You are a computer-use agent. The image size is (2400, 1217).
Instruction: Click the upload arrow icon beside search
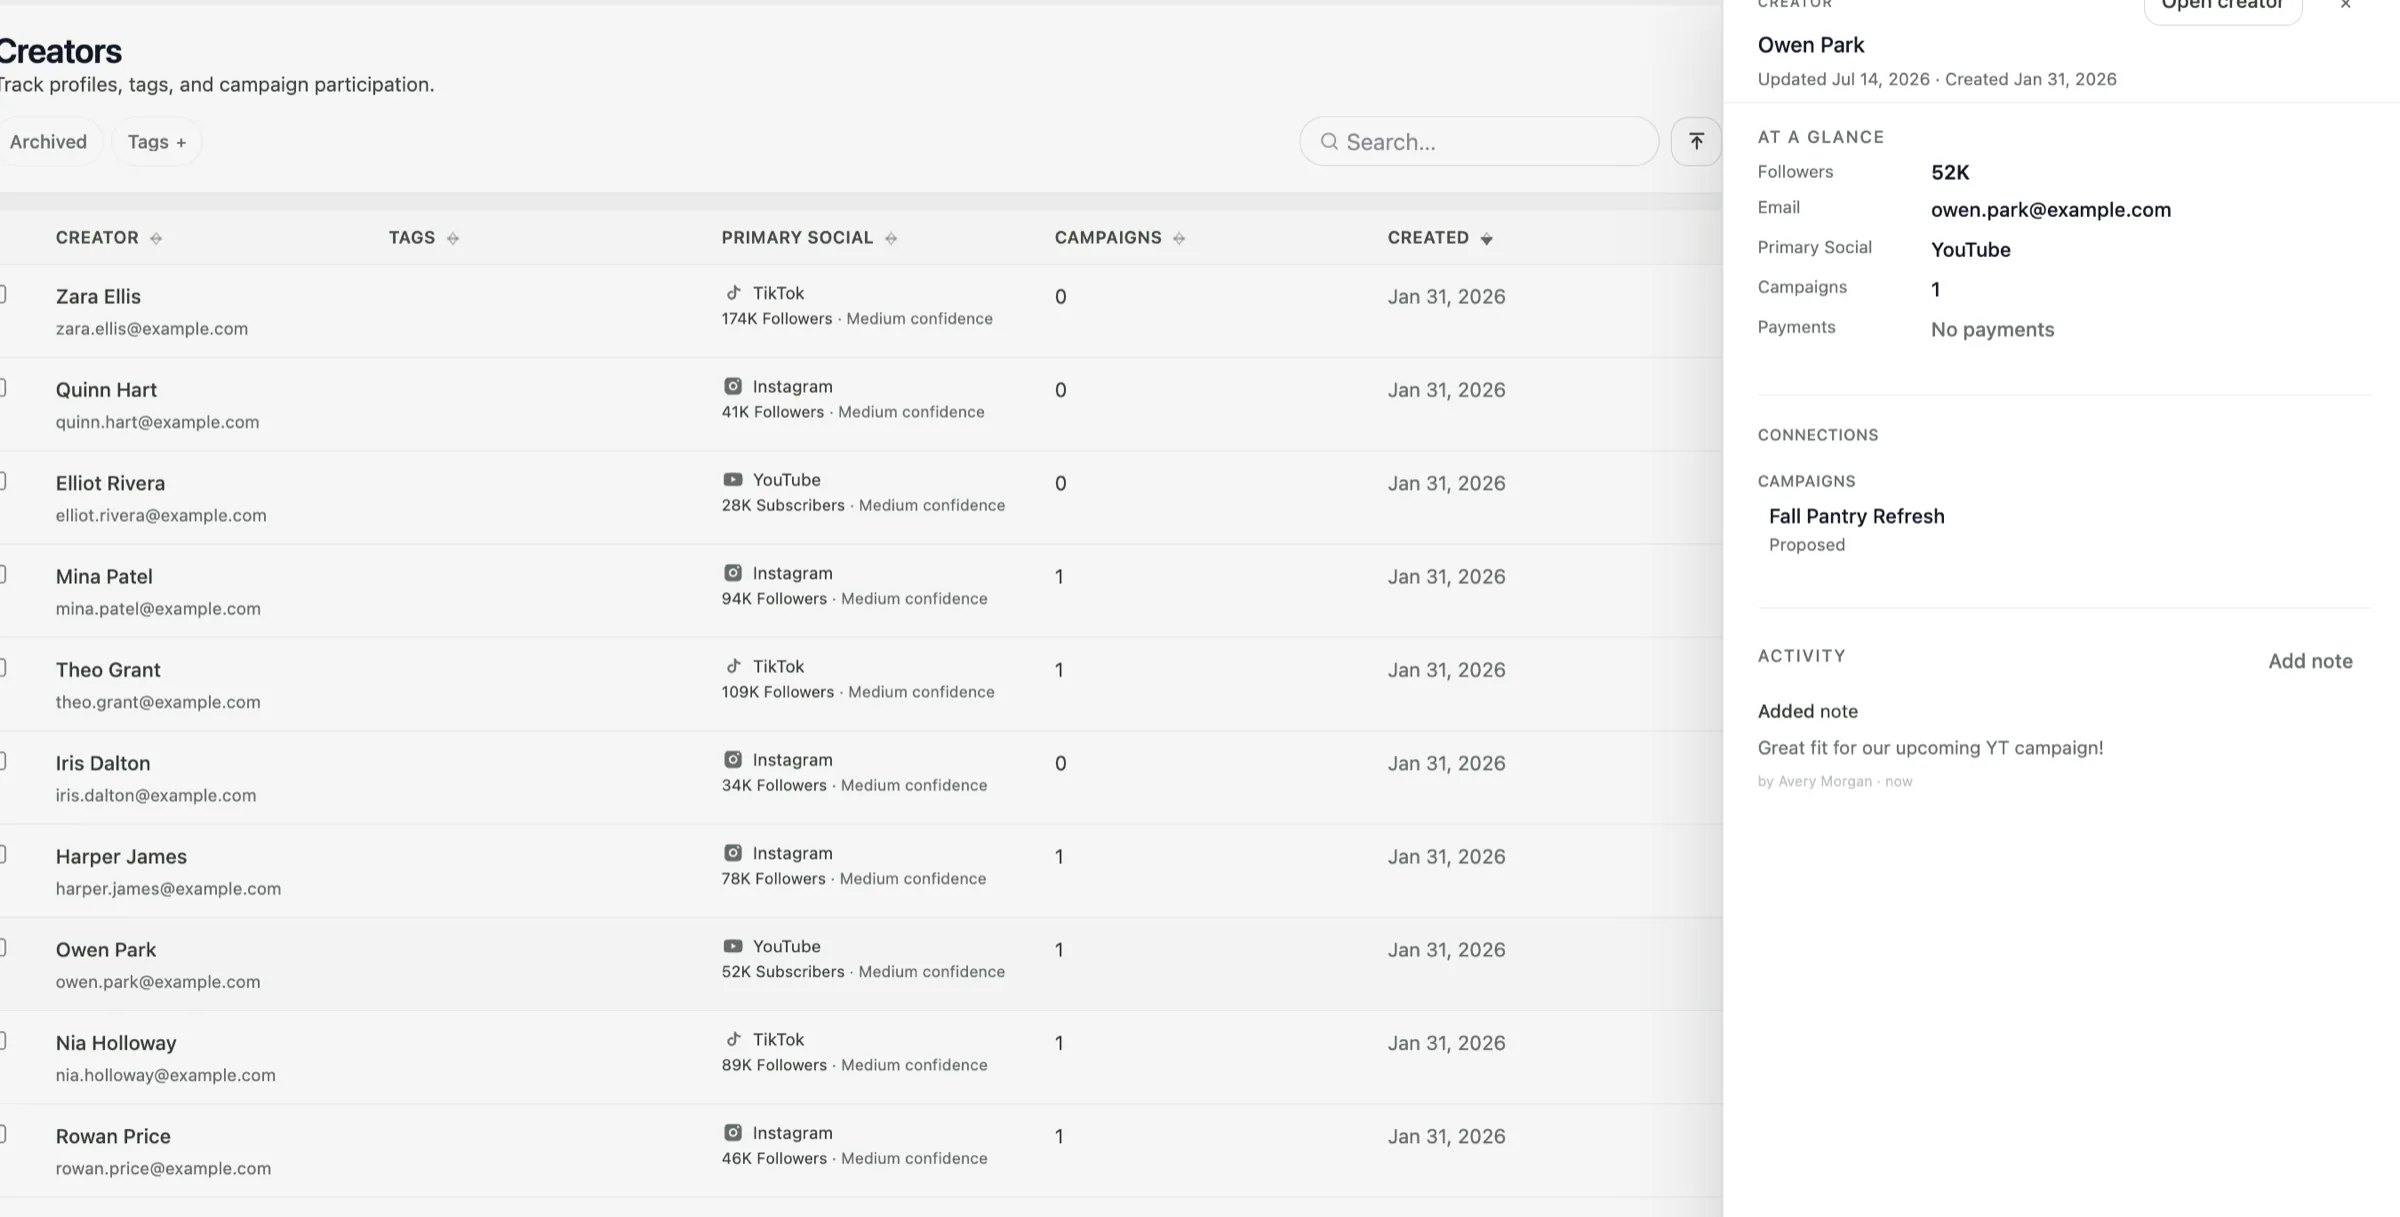1696,141
